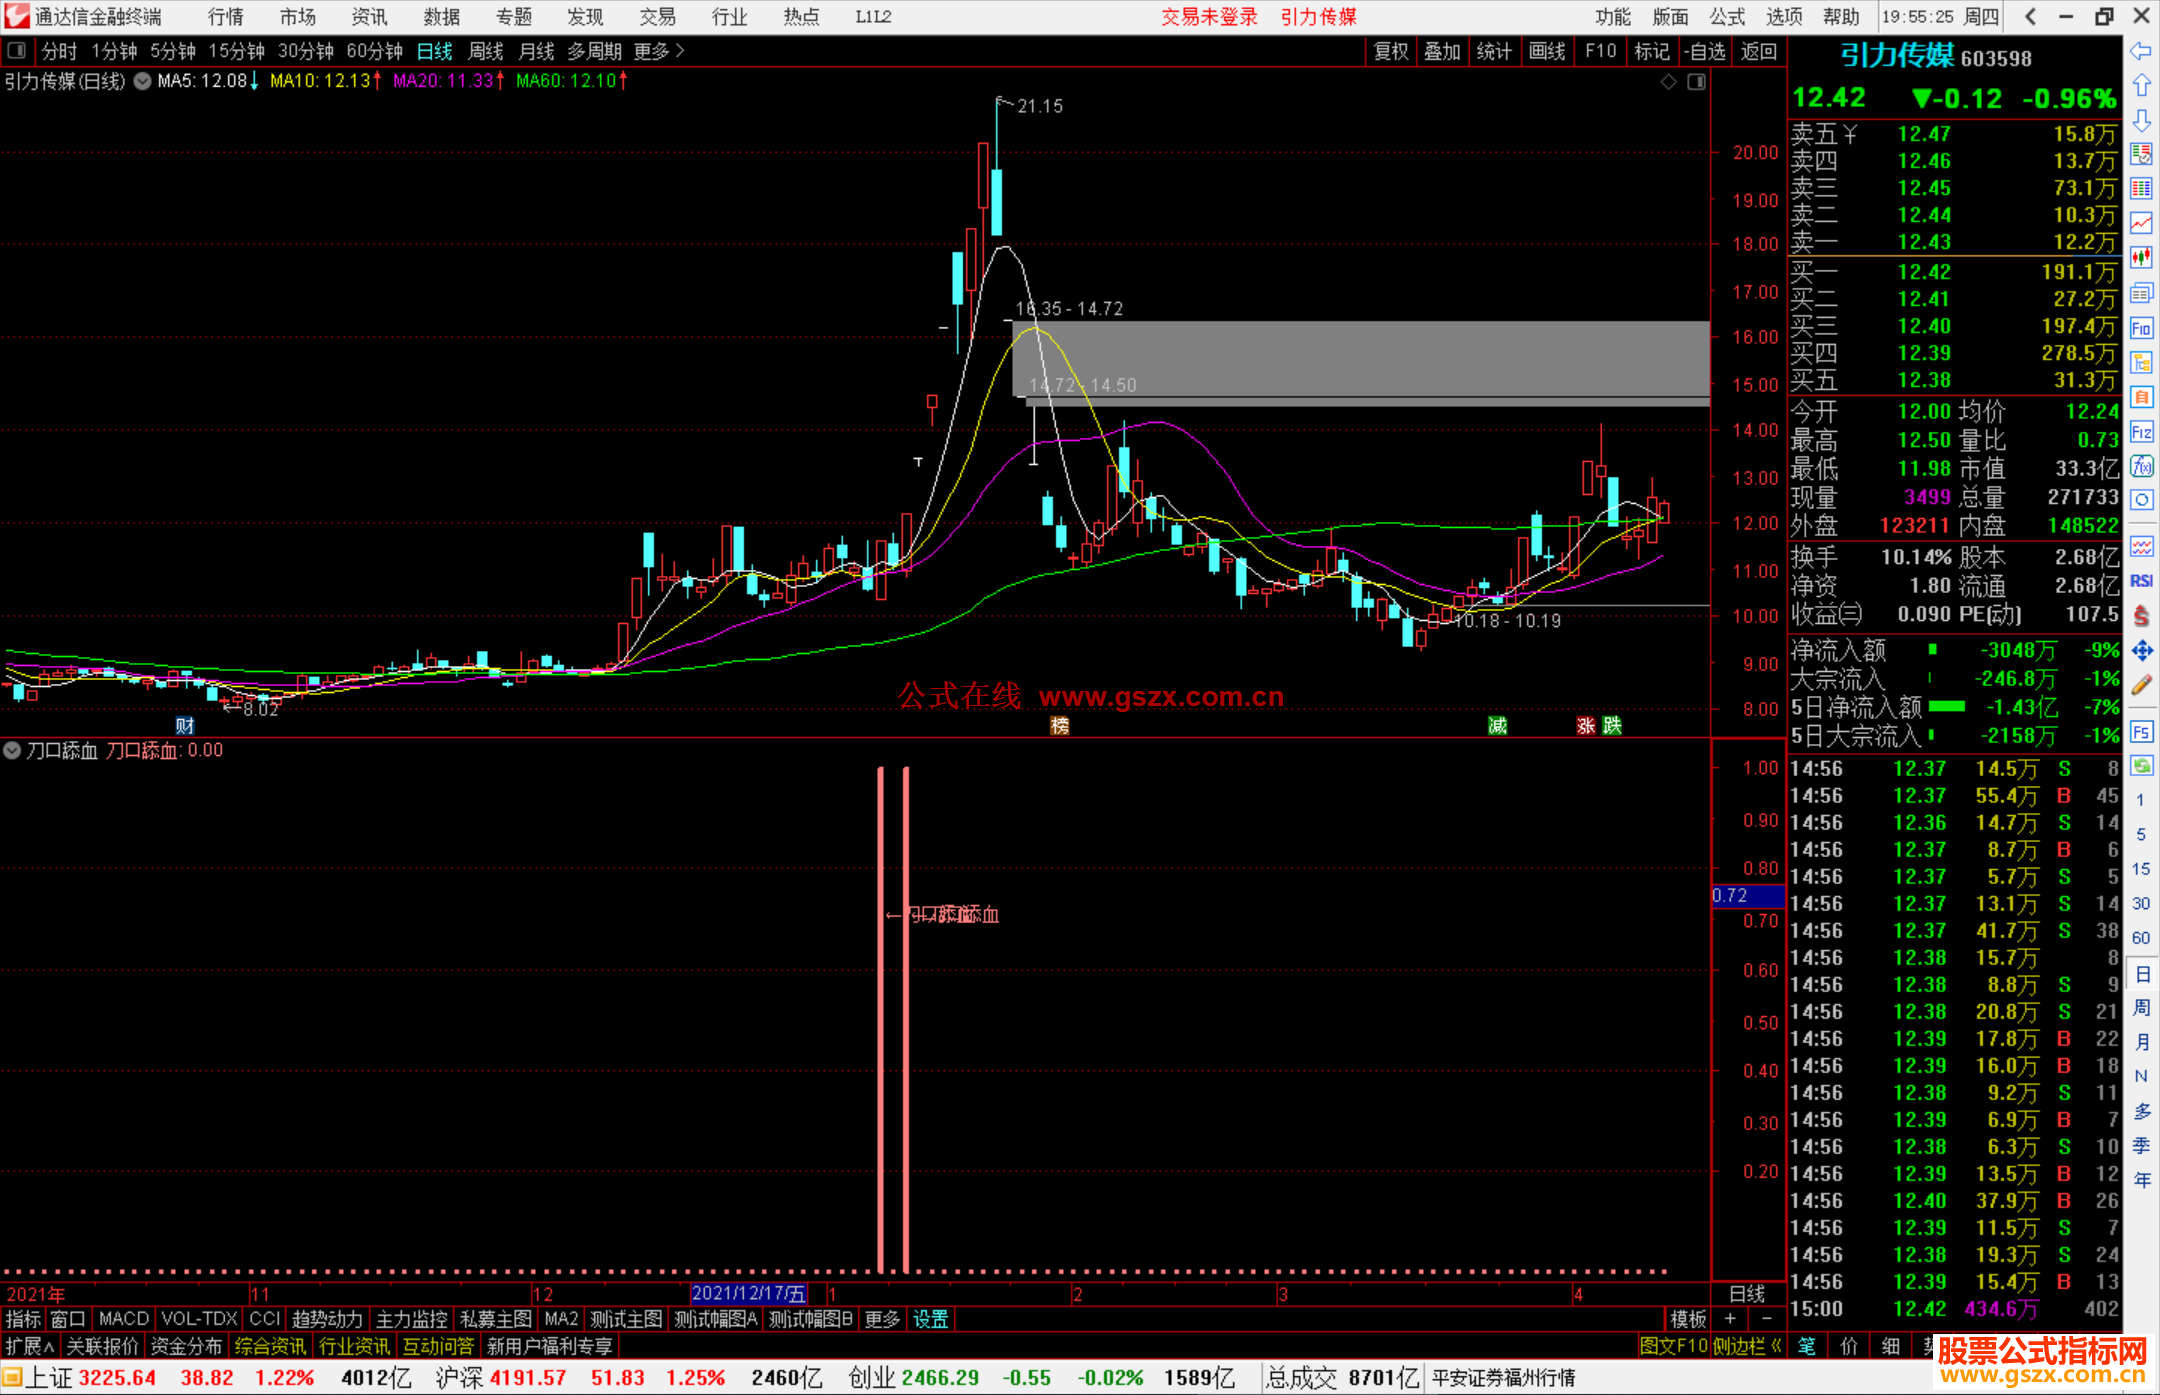Viewport: 2160px width, 1395px height.
Task: Toggle panel icon left of 分时
Action: click(16, 50)
